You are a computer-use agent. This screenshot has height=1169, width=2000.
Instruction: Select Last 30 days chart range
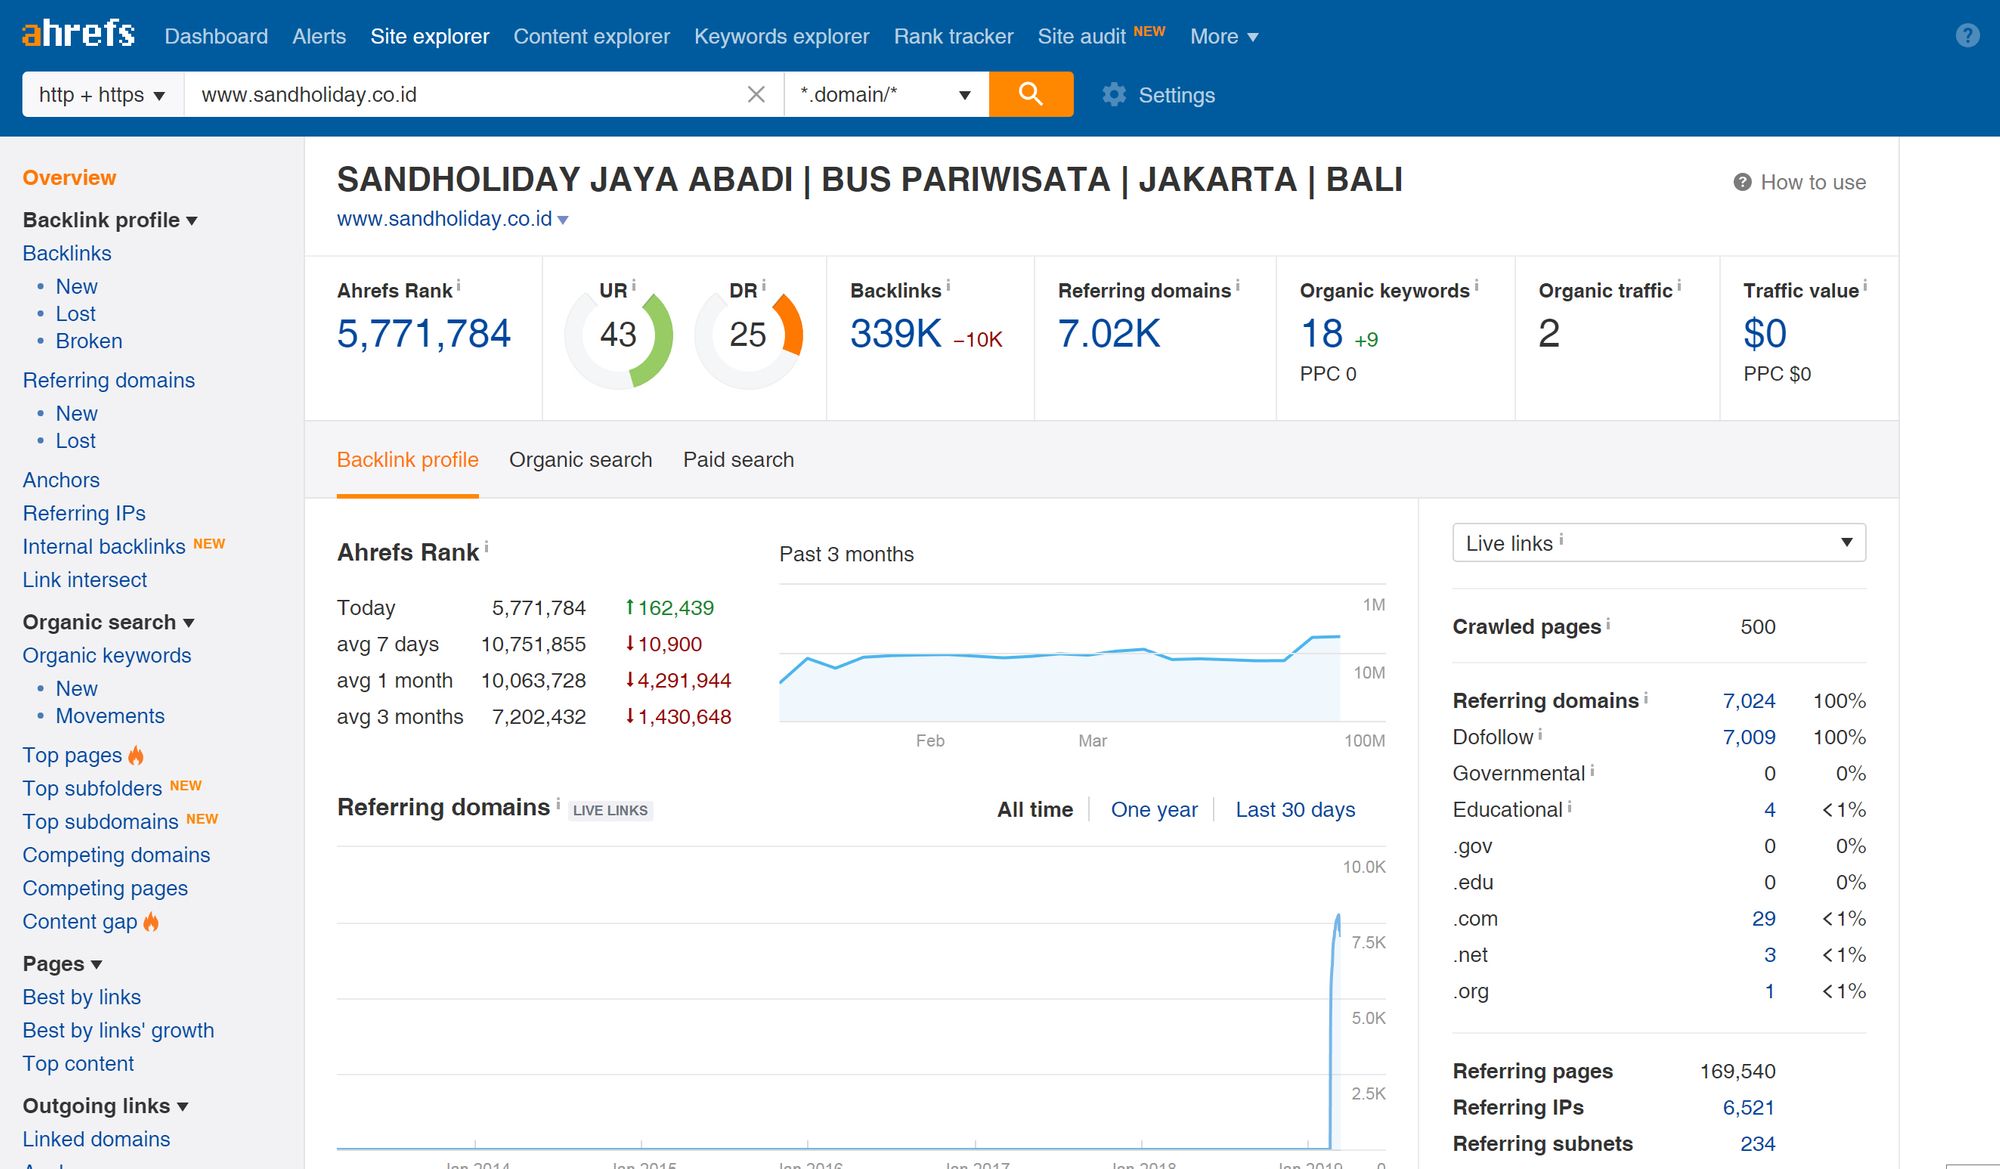pos(1295,810)
